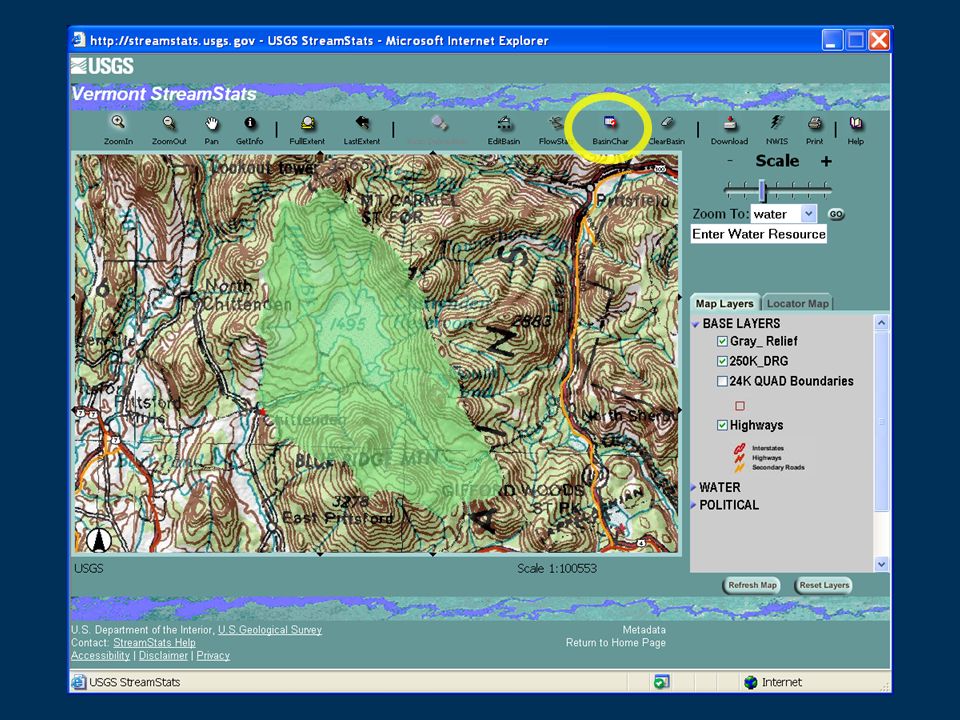Expand the POLITICAL layer group
Image resolution: width=960 pixels, height=720 pixels.
[x=694, y=505]
